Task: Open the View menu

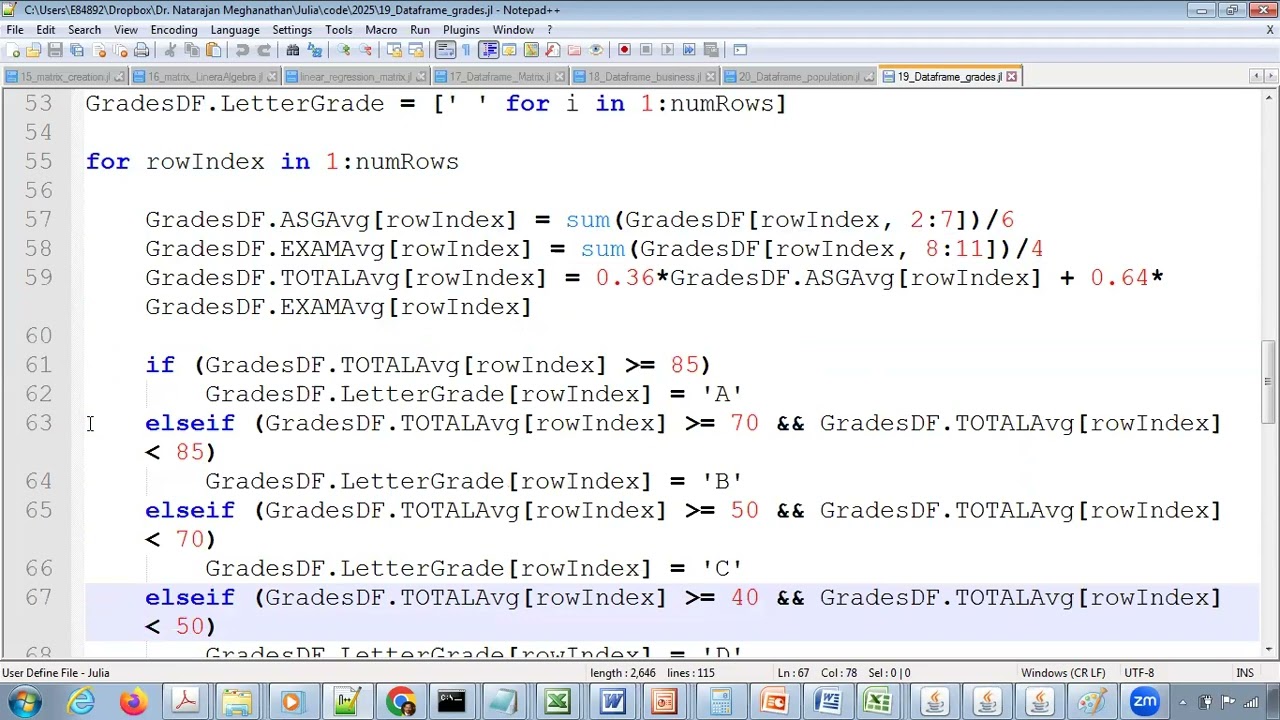Action: coord(126,30)
